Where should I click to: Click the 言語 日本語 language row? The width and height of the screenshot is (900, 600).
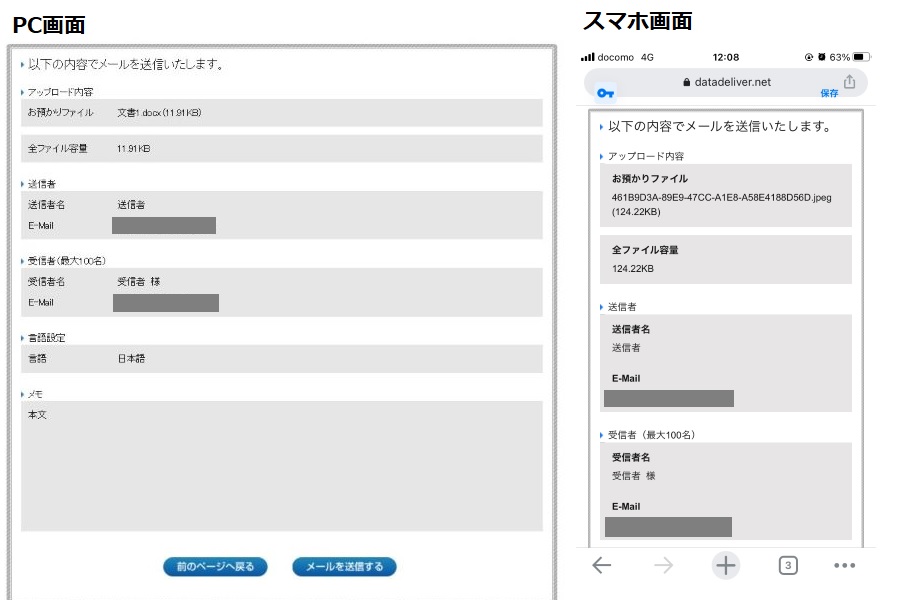coord(282,359)
